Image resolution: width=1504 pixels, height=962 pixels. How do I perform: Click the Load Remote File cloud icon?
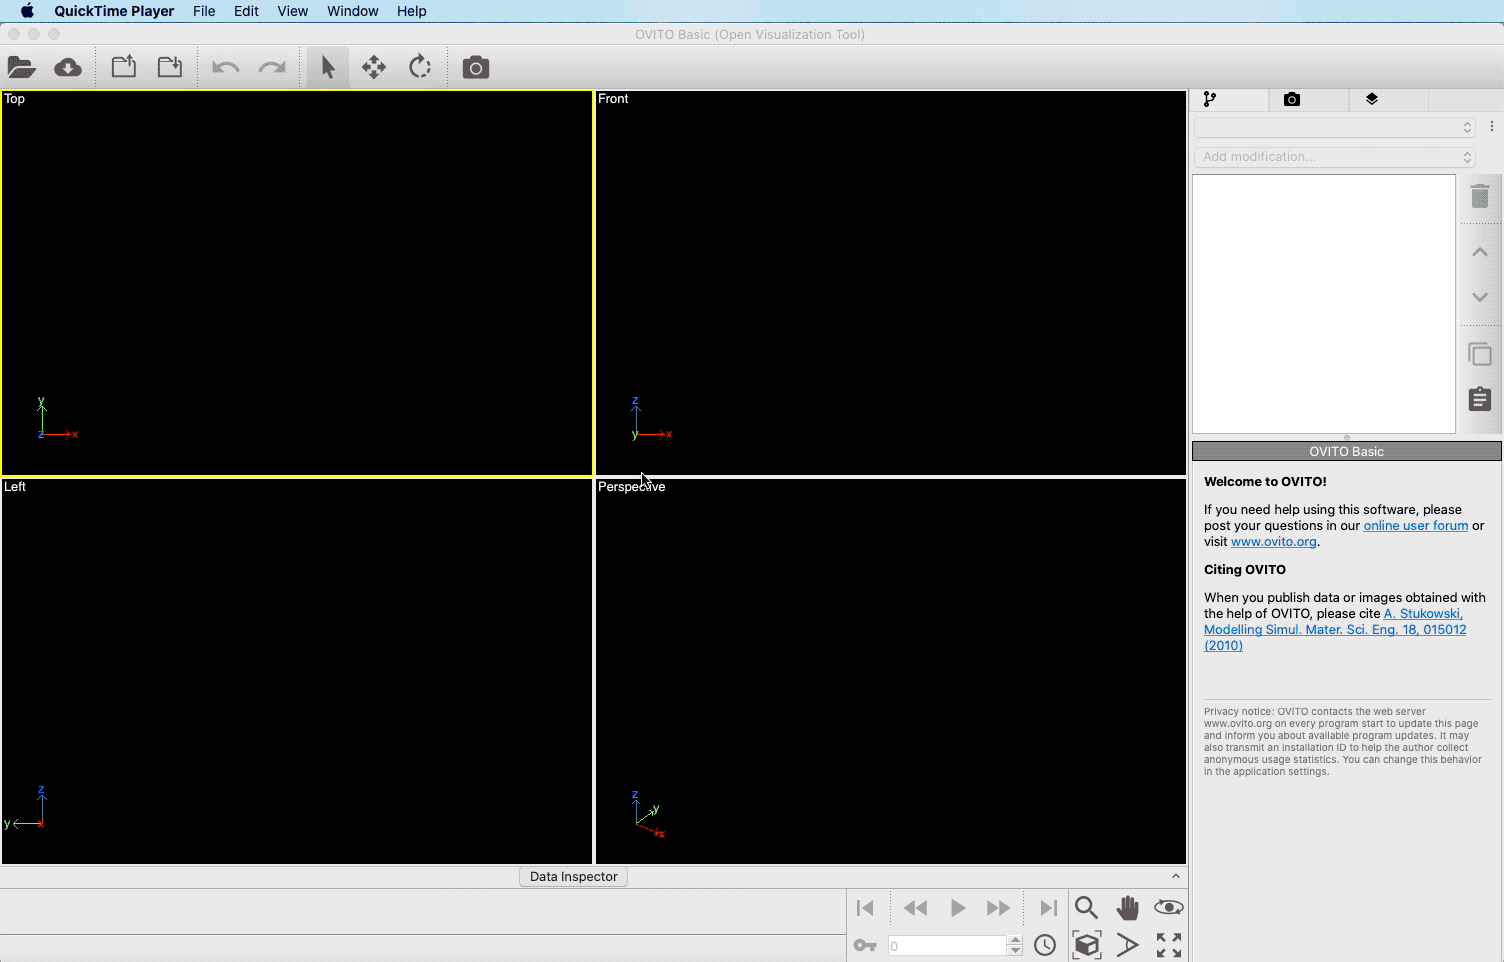click(x=68, y=68)
